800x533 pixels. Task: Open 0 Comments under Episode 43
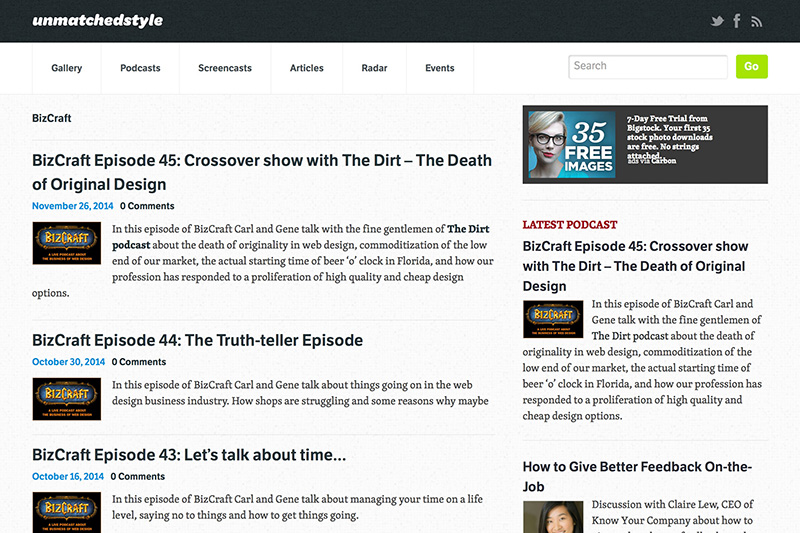[138, 476]
